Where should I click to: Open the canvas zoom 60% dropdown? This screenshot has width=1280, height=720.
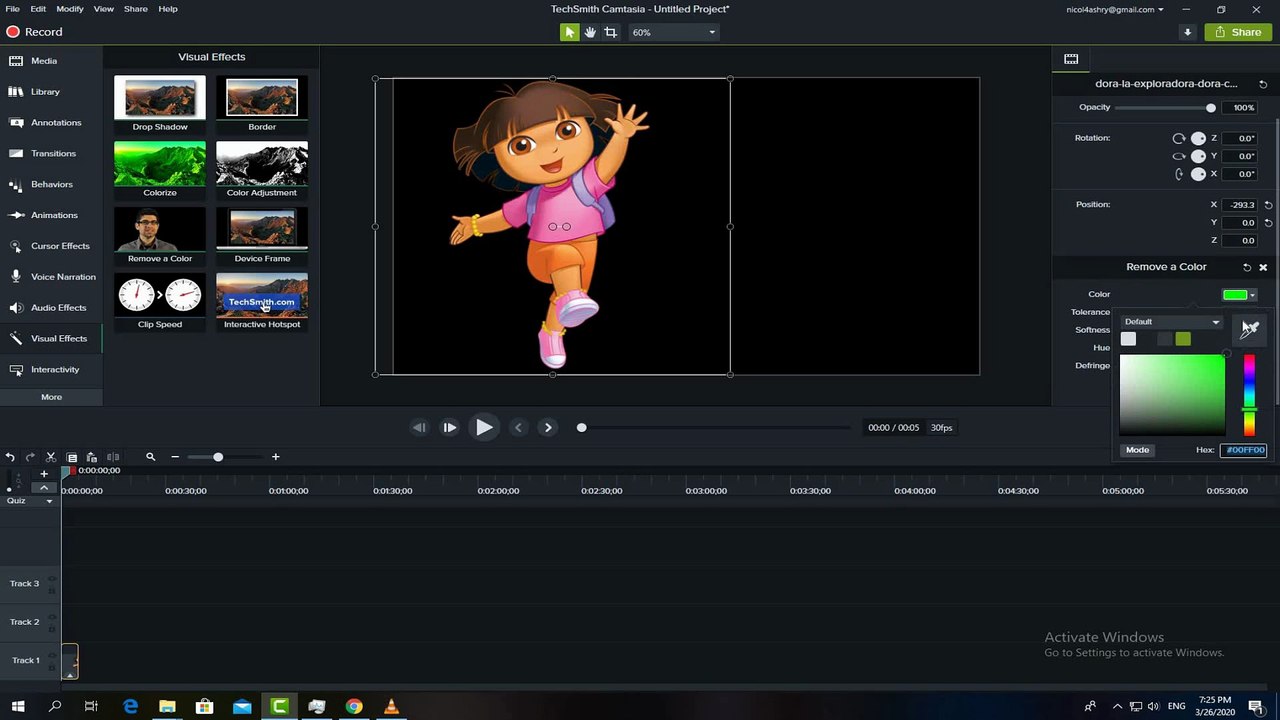pos(673,32)
